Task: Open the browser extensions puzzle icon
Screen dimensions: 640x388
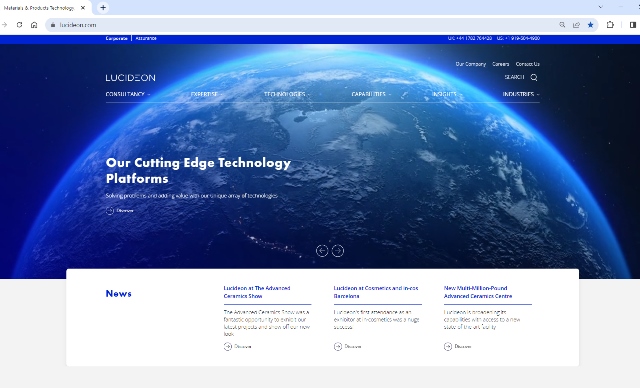Action: pyautogui.click(x=610, y=25)
